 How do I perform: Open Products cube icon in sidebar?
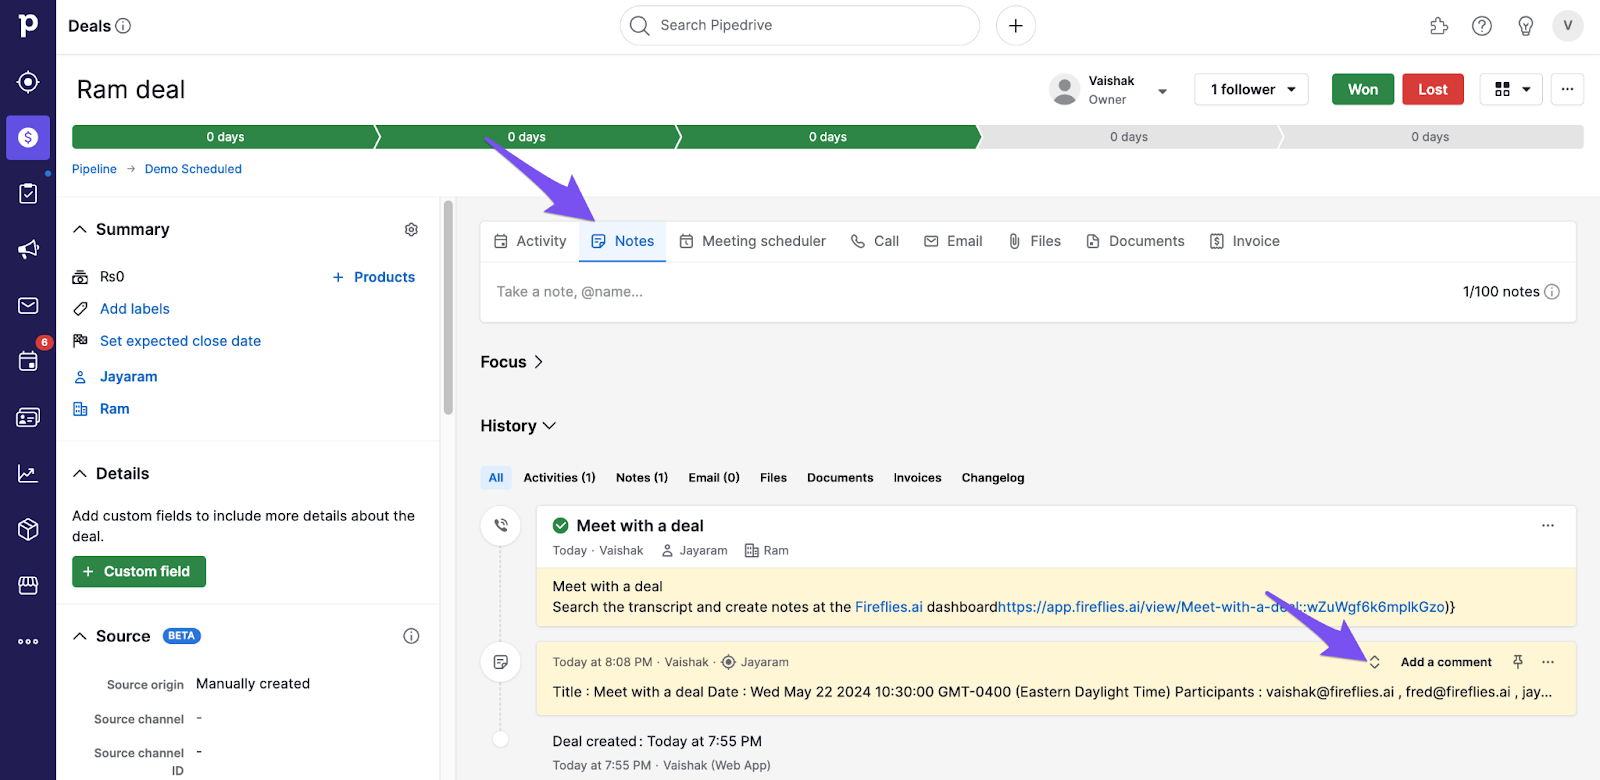pos(28,529)
